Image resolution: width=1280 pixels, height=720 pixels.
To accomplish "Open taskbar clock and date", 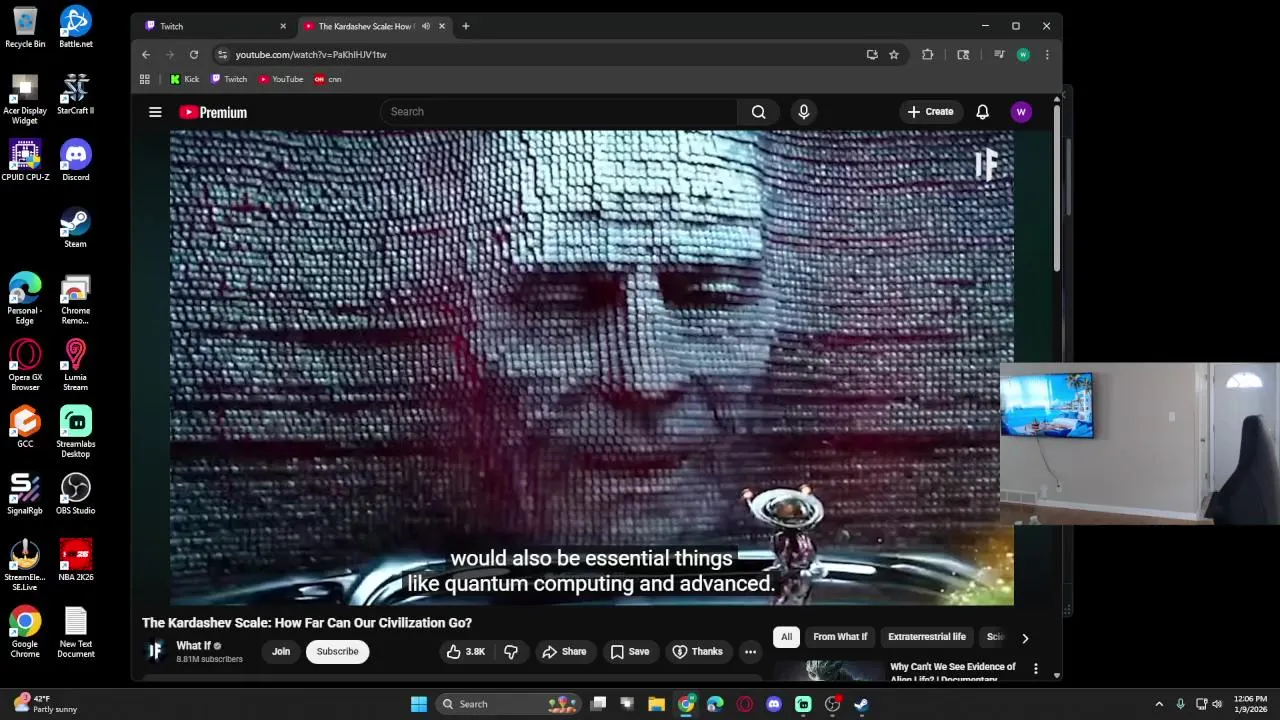I will (x=1251, y=704).
